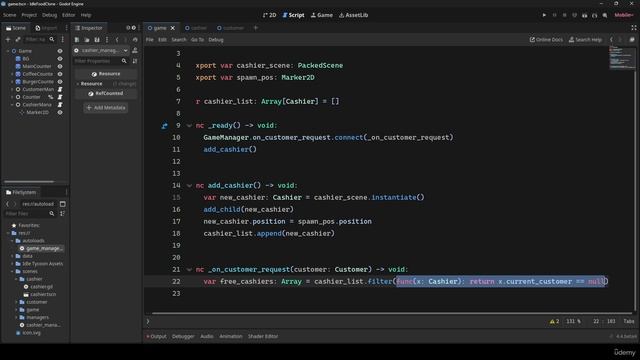This screenshot has width=640, height=360.
Task: Open the Game workspace
Action: tap(322, 15)
